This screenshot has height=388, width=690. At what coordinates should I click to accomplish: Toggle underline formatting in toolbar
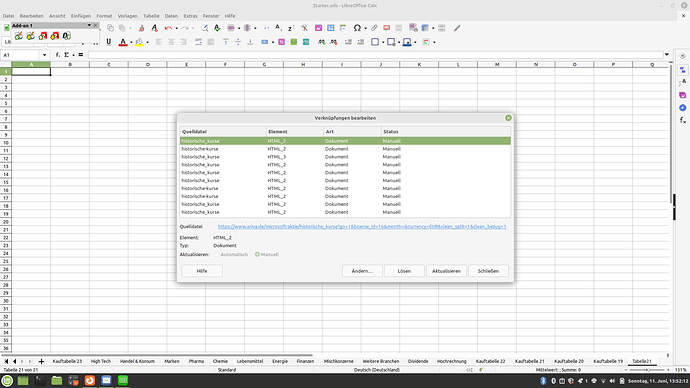109,42
